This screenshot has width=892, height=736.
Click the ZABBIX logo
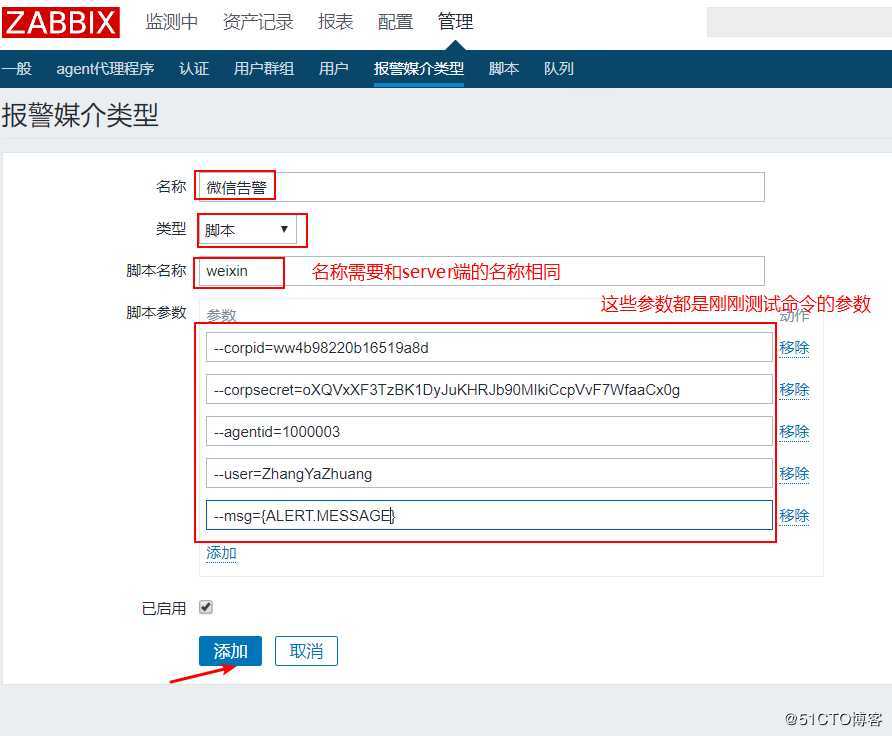pos(60,22)
